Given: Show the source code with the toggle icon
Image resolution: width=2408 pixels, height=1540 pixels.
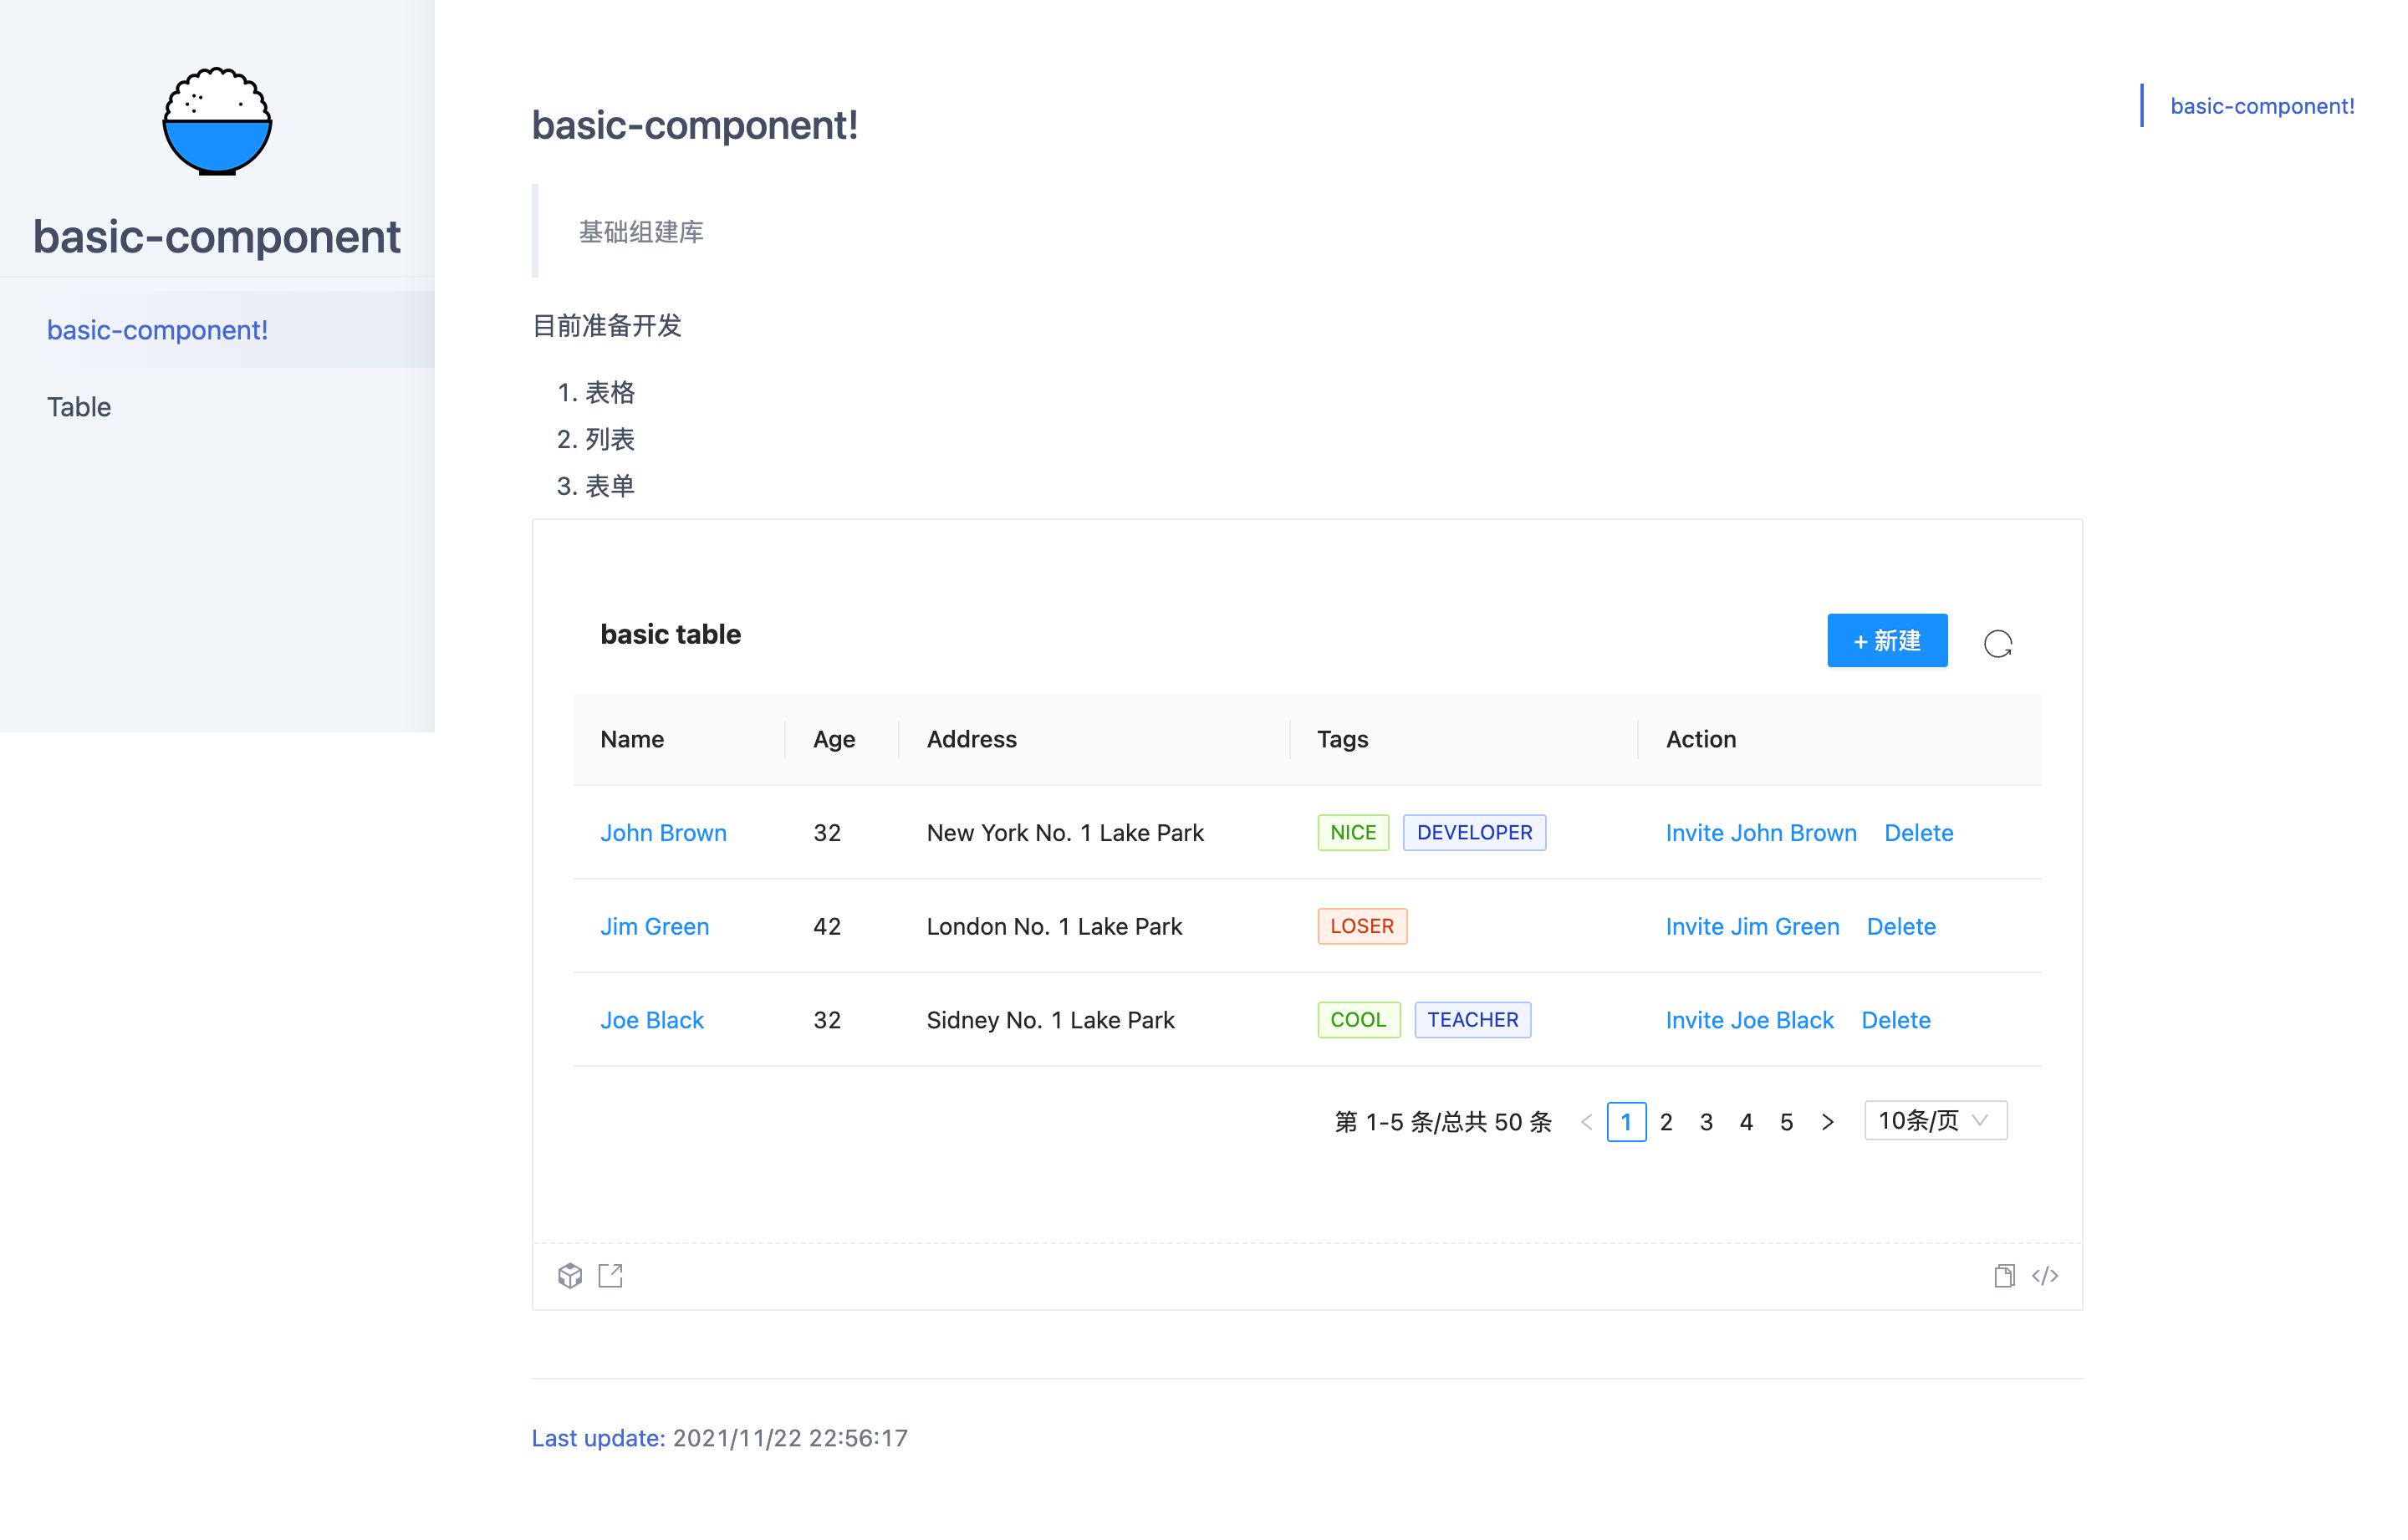Looking at the screenshot, I should (2044, 1275).
